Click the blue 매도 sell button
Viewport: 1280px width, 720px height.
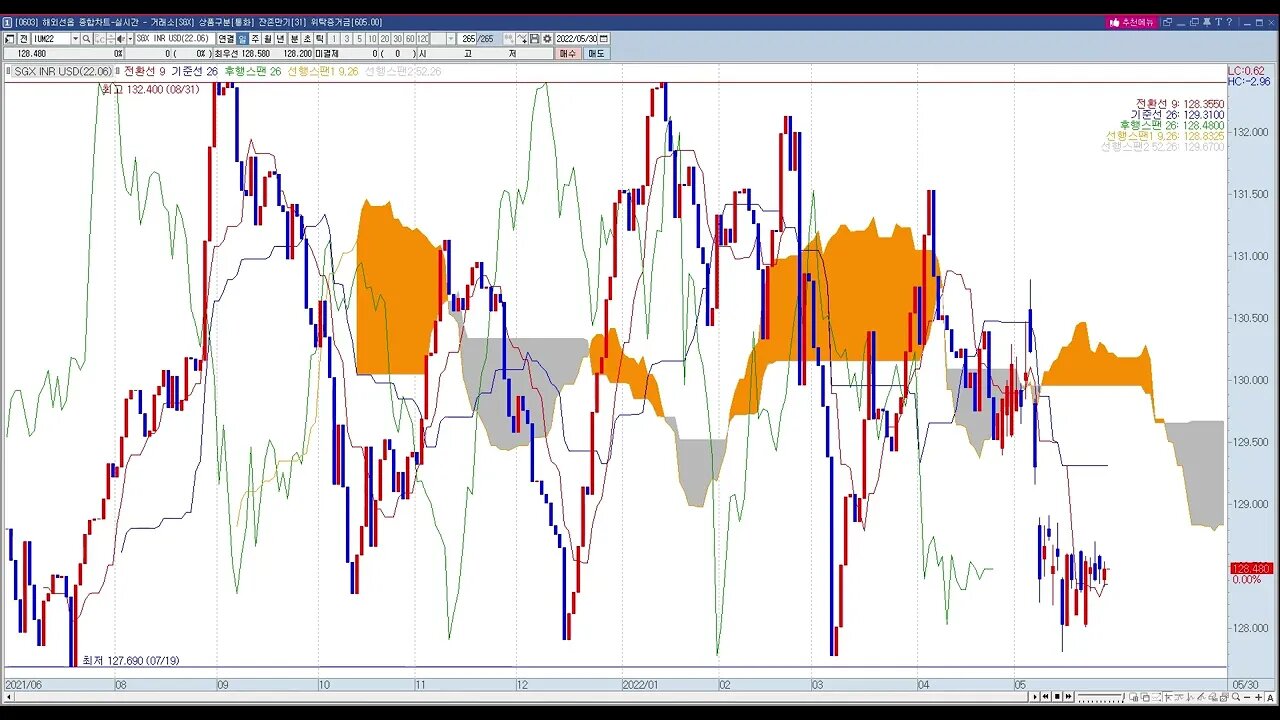click(596, 53)
